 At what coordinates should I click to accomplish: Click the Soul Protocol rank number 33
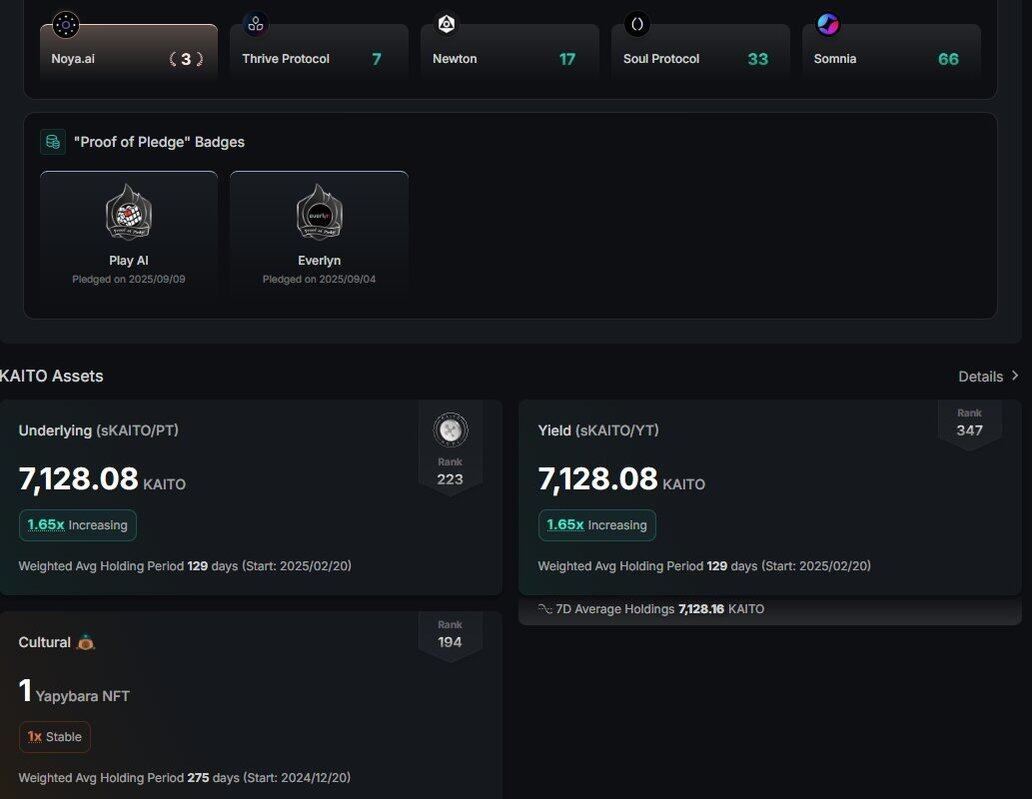pos(758,59)
